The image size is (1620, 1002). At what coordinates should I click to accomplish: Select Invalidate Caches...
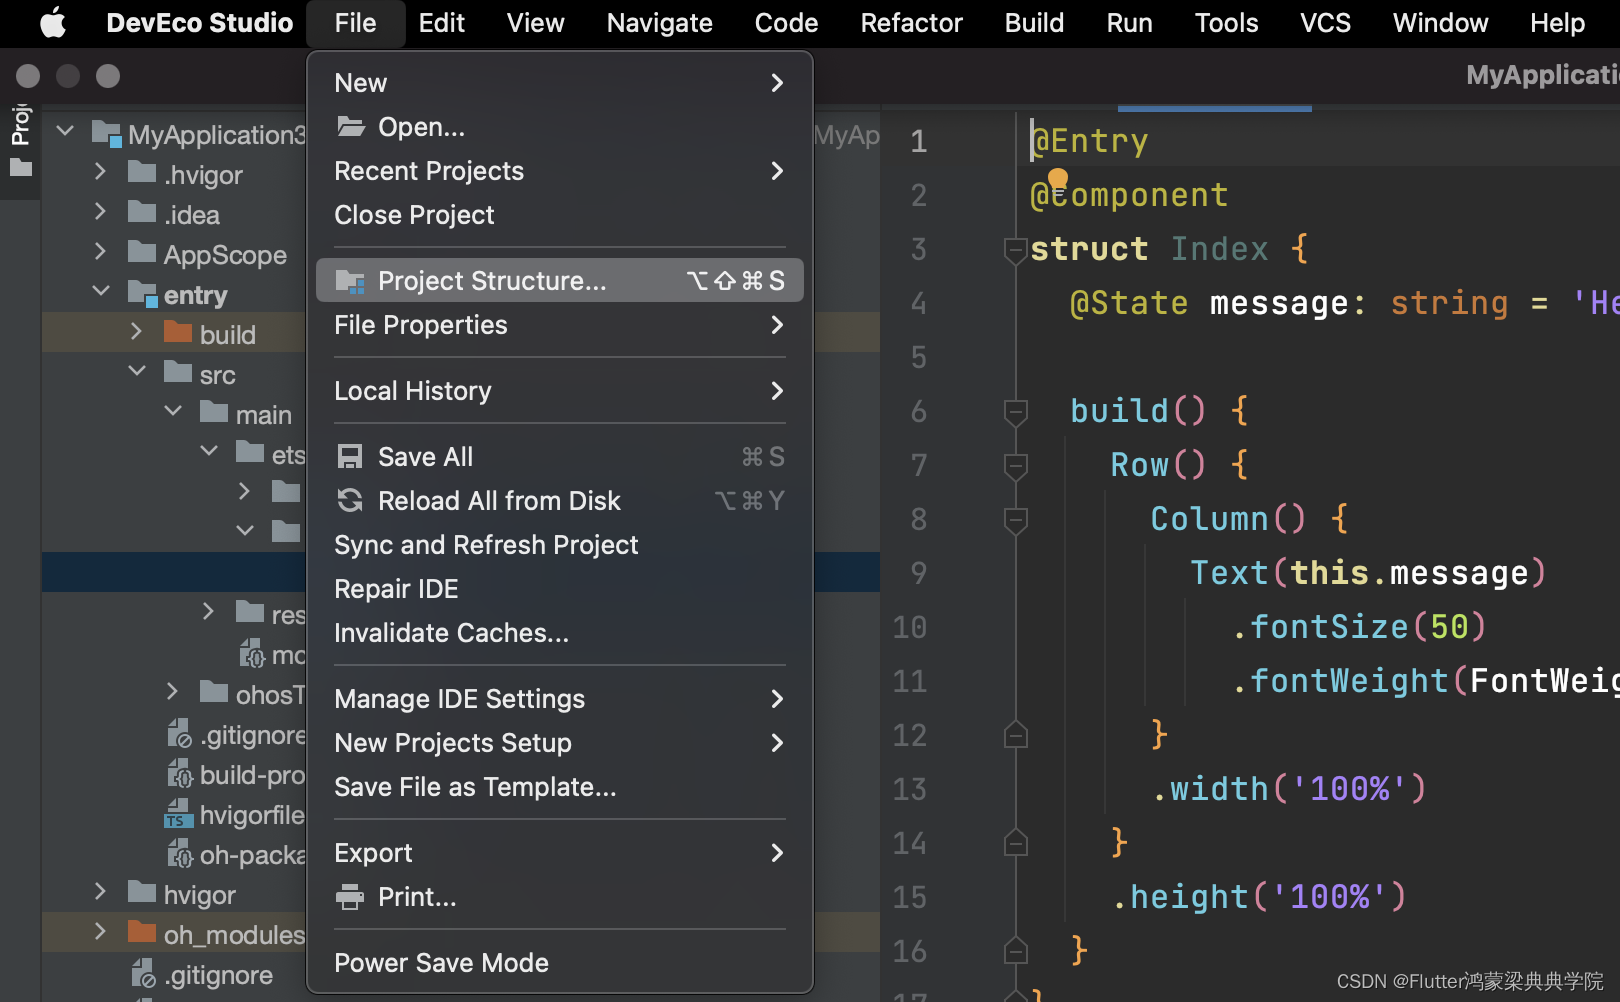560,633
